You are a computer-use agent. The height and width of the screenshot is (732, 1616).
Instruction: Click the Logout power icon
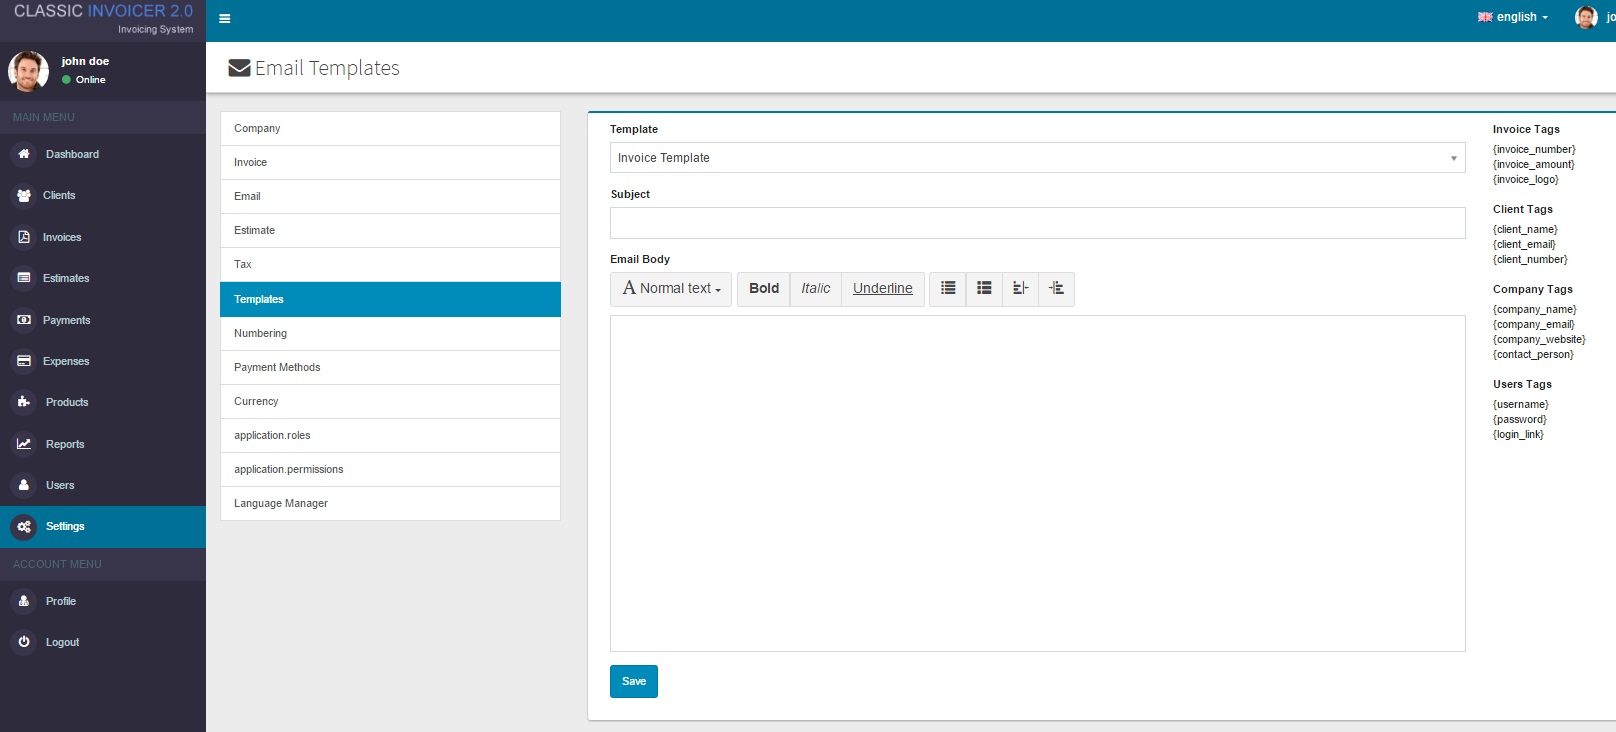click(x=24, y=642)
